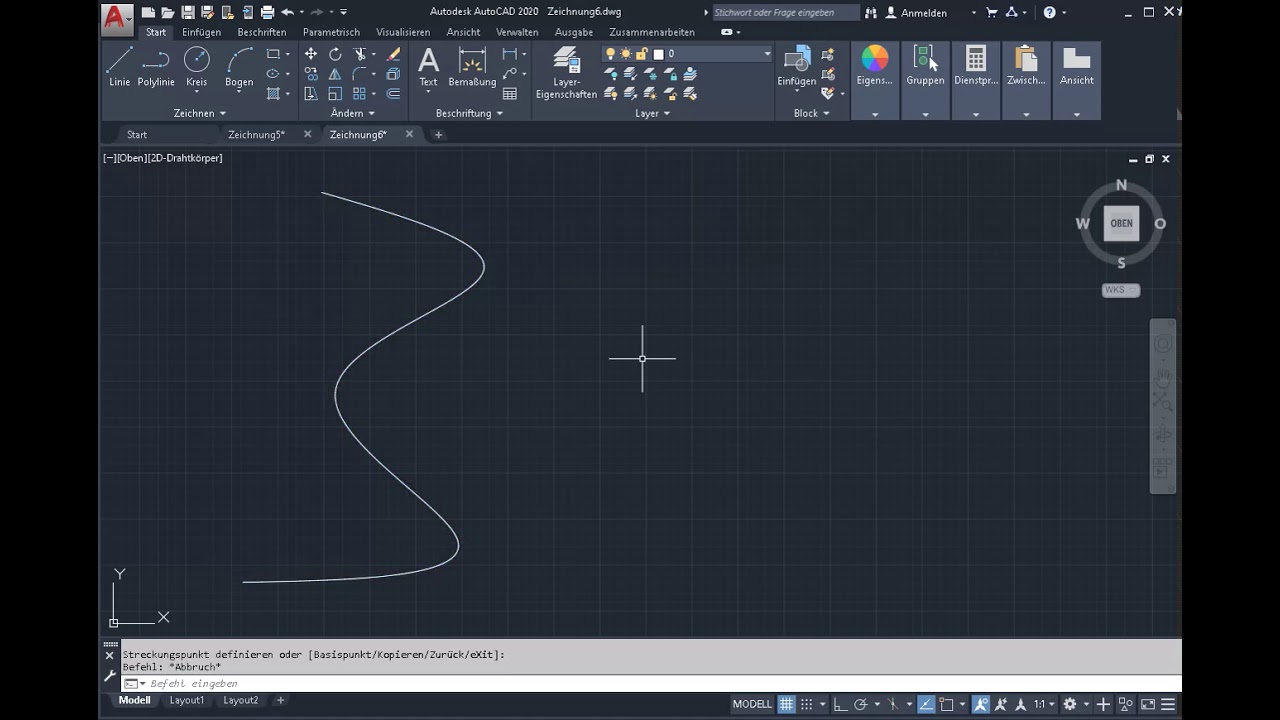Activate the Fillet (Abrunden) tool
This screenshot has width=1280, height=720.
(360, 74)
